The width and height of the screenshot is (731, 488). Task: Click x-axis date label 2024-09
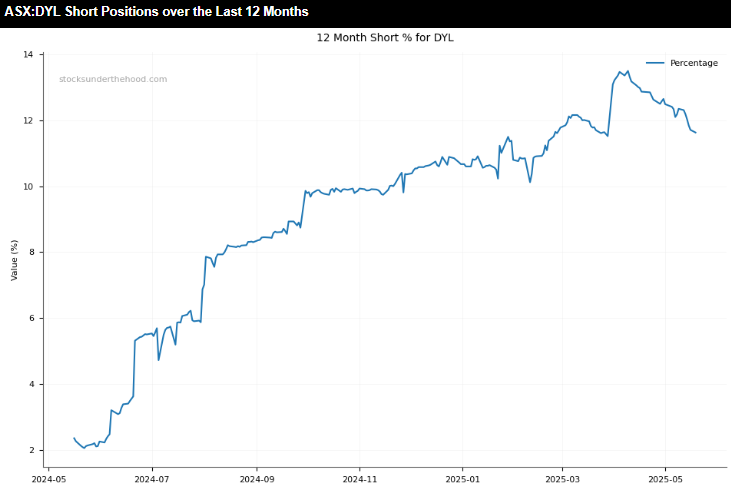257,479
